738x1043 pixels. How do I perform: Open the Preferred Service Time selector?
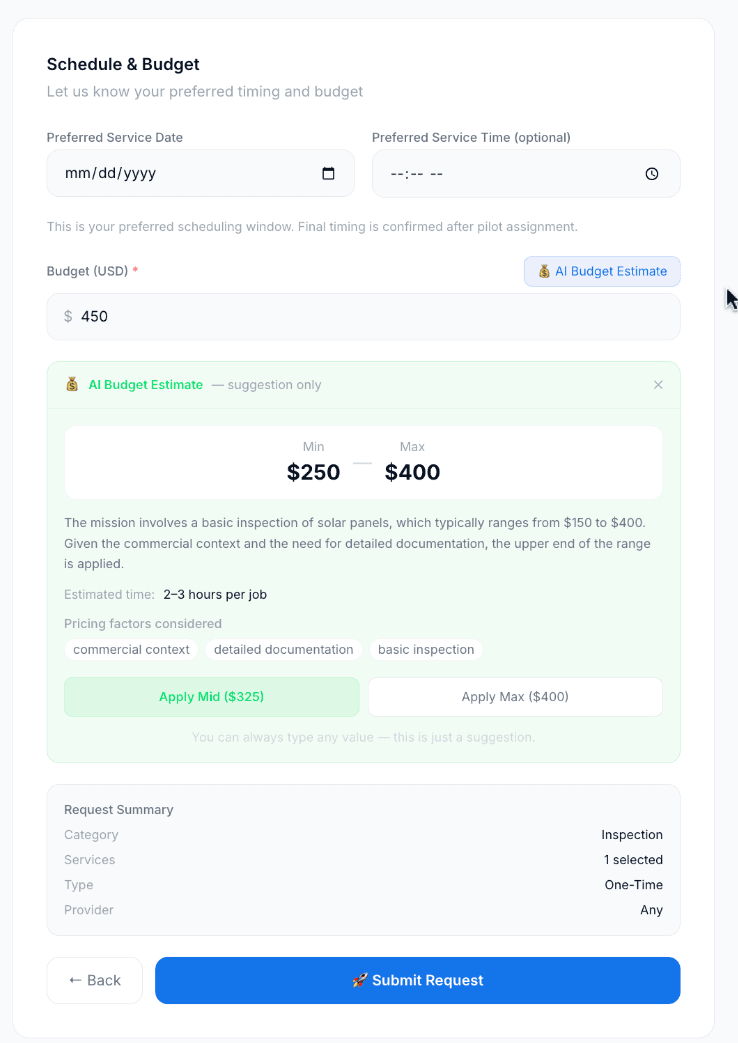click(526, 172)
